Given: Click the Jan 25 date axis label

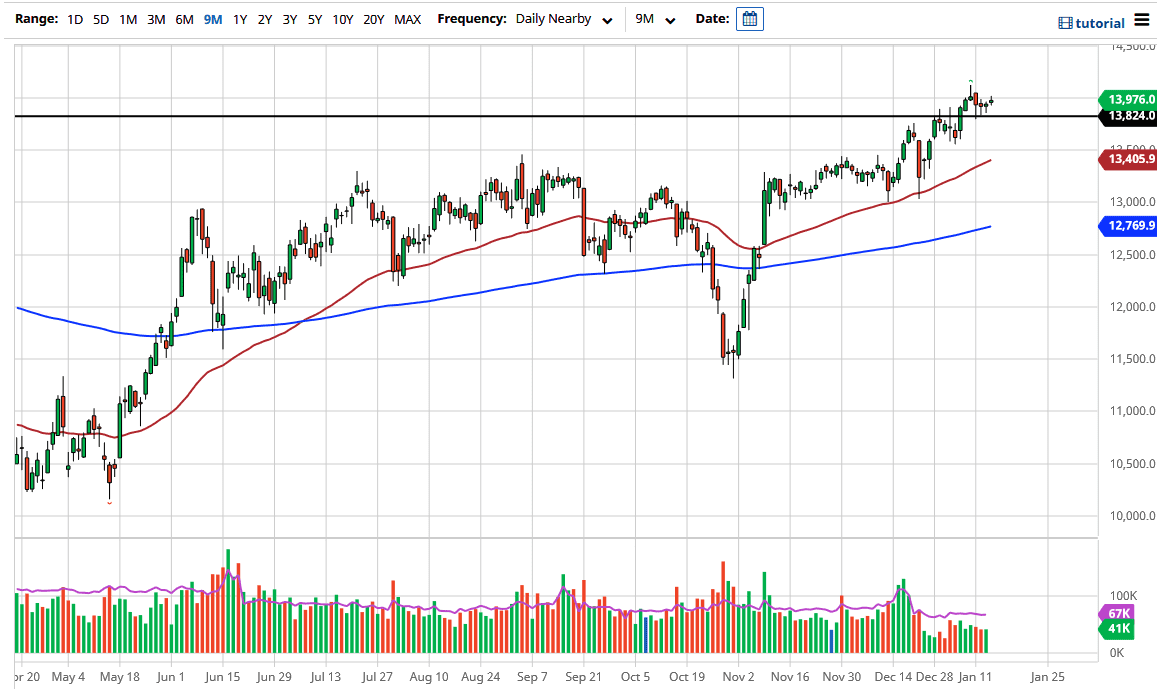Looking at the screenshot, I should click(x=1048, y=677).
